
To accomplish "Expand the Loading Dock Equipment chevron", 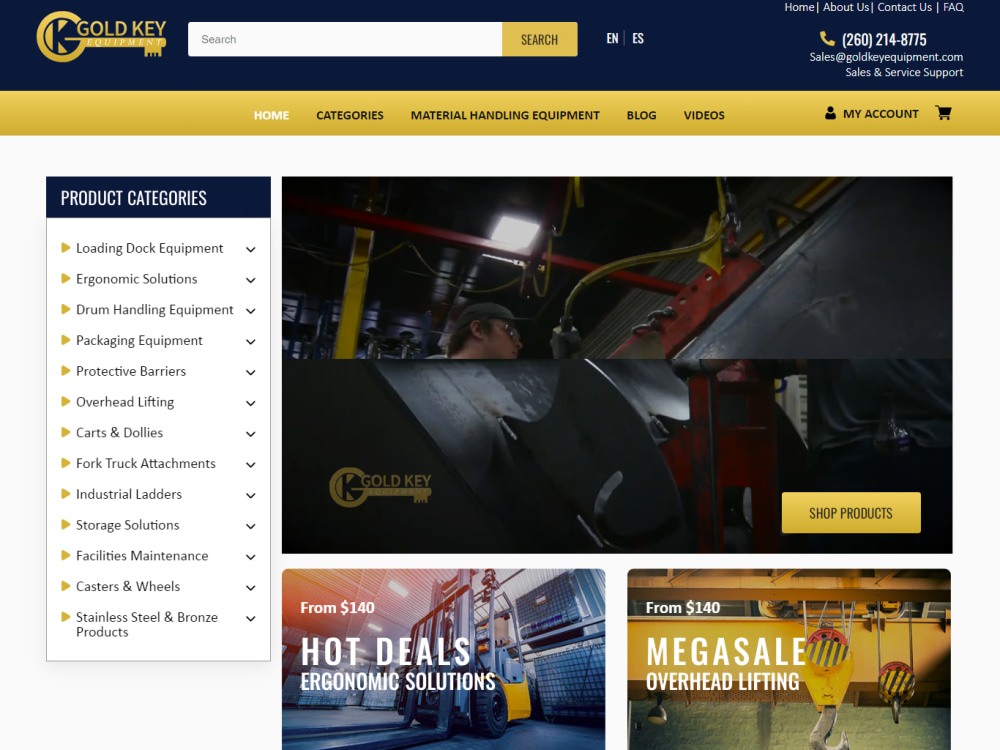I will click(x=251, y=249).
